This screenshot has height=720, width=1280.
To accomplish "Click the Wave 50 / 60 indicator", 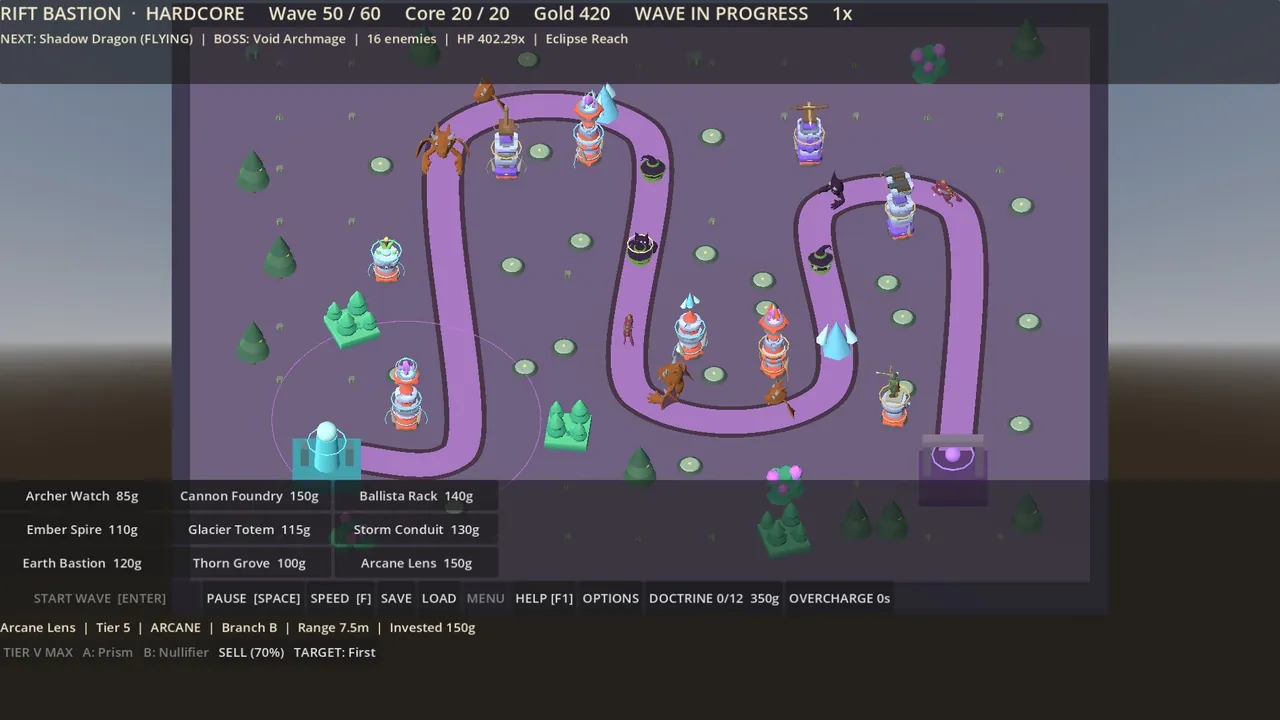I will click(x=325, y=14).
